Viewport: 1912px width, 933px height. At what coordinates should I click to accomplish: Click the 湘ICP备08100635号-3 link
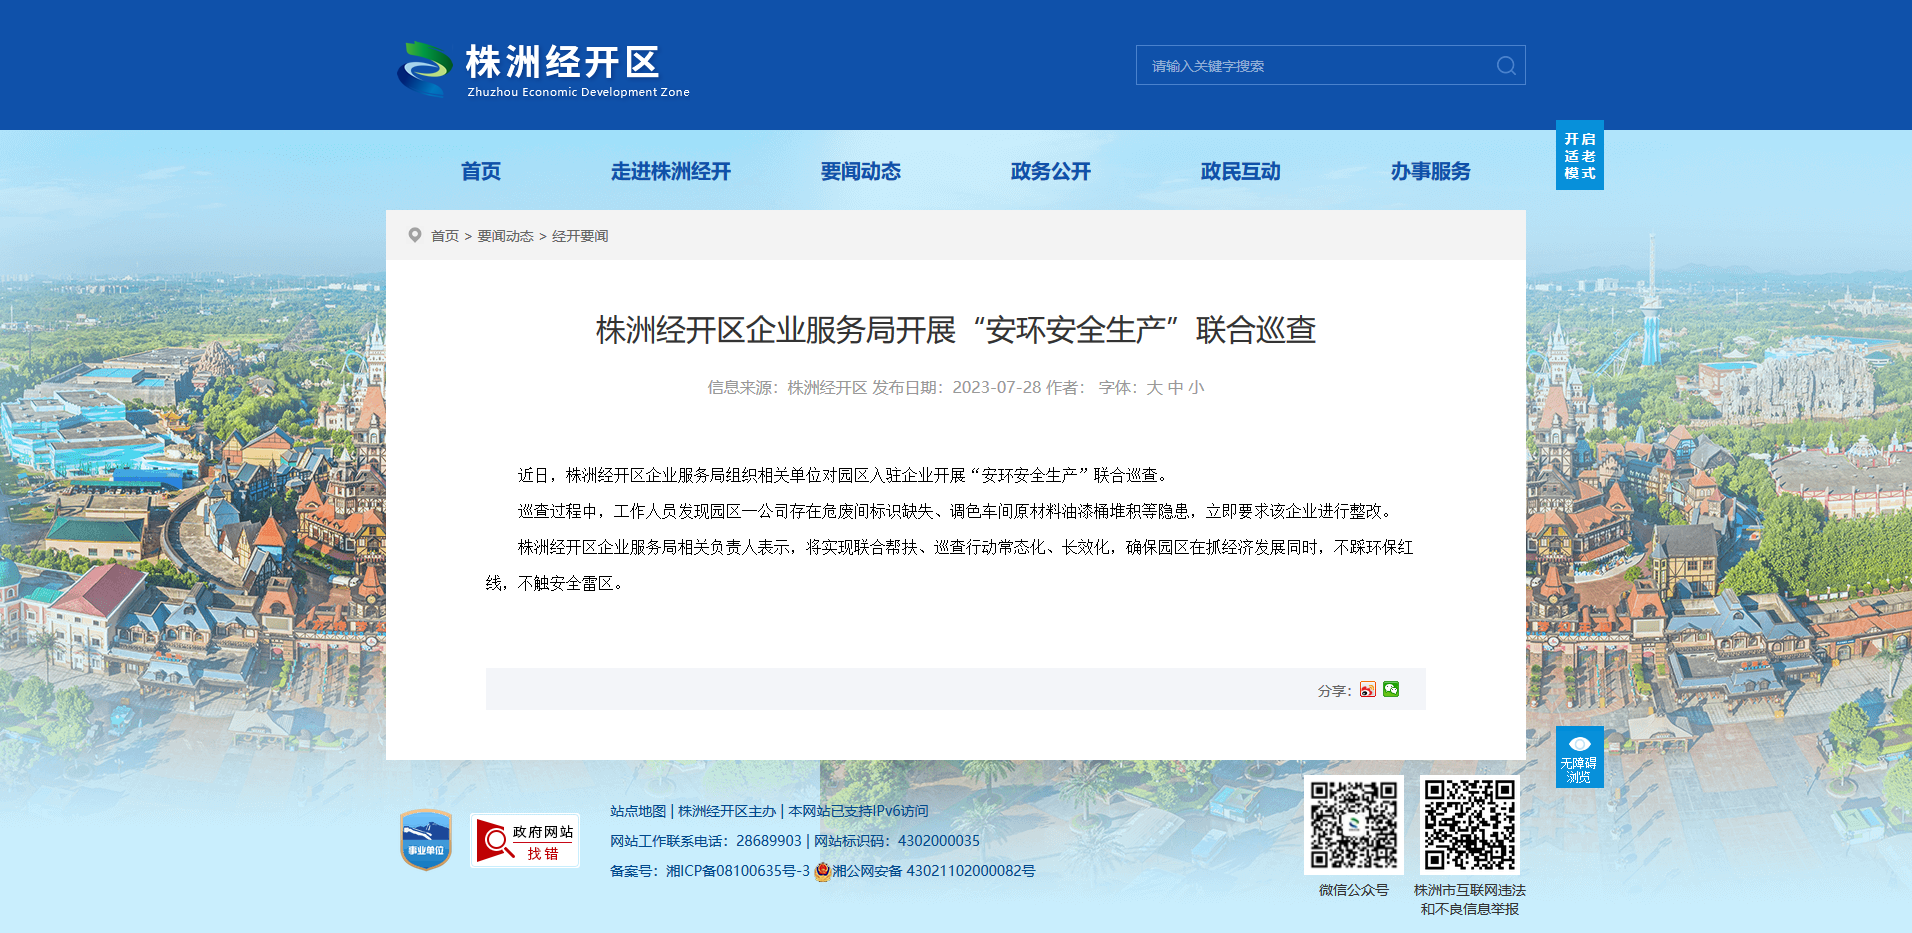(738, 871)
